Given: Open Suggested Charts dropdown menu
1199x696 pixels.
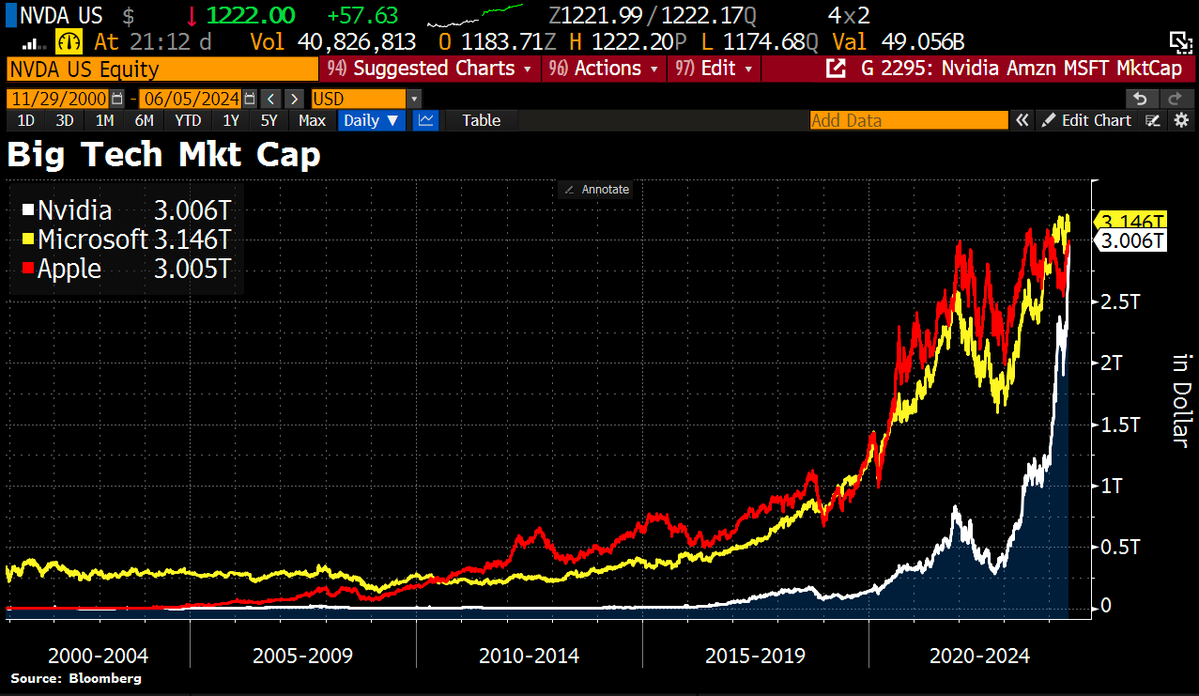Looking at the screenshot, I should [x=430, y=69].
